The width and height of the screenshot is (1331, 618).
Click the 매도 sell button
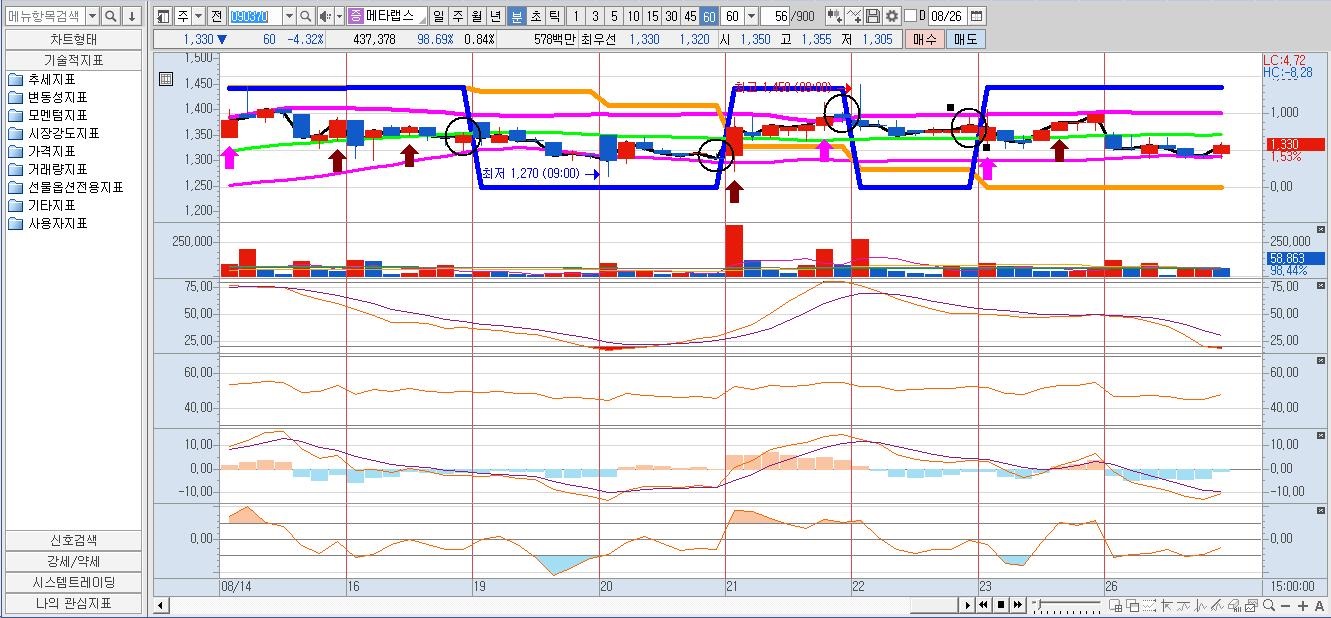click(x=965, y=39)
